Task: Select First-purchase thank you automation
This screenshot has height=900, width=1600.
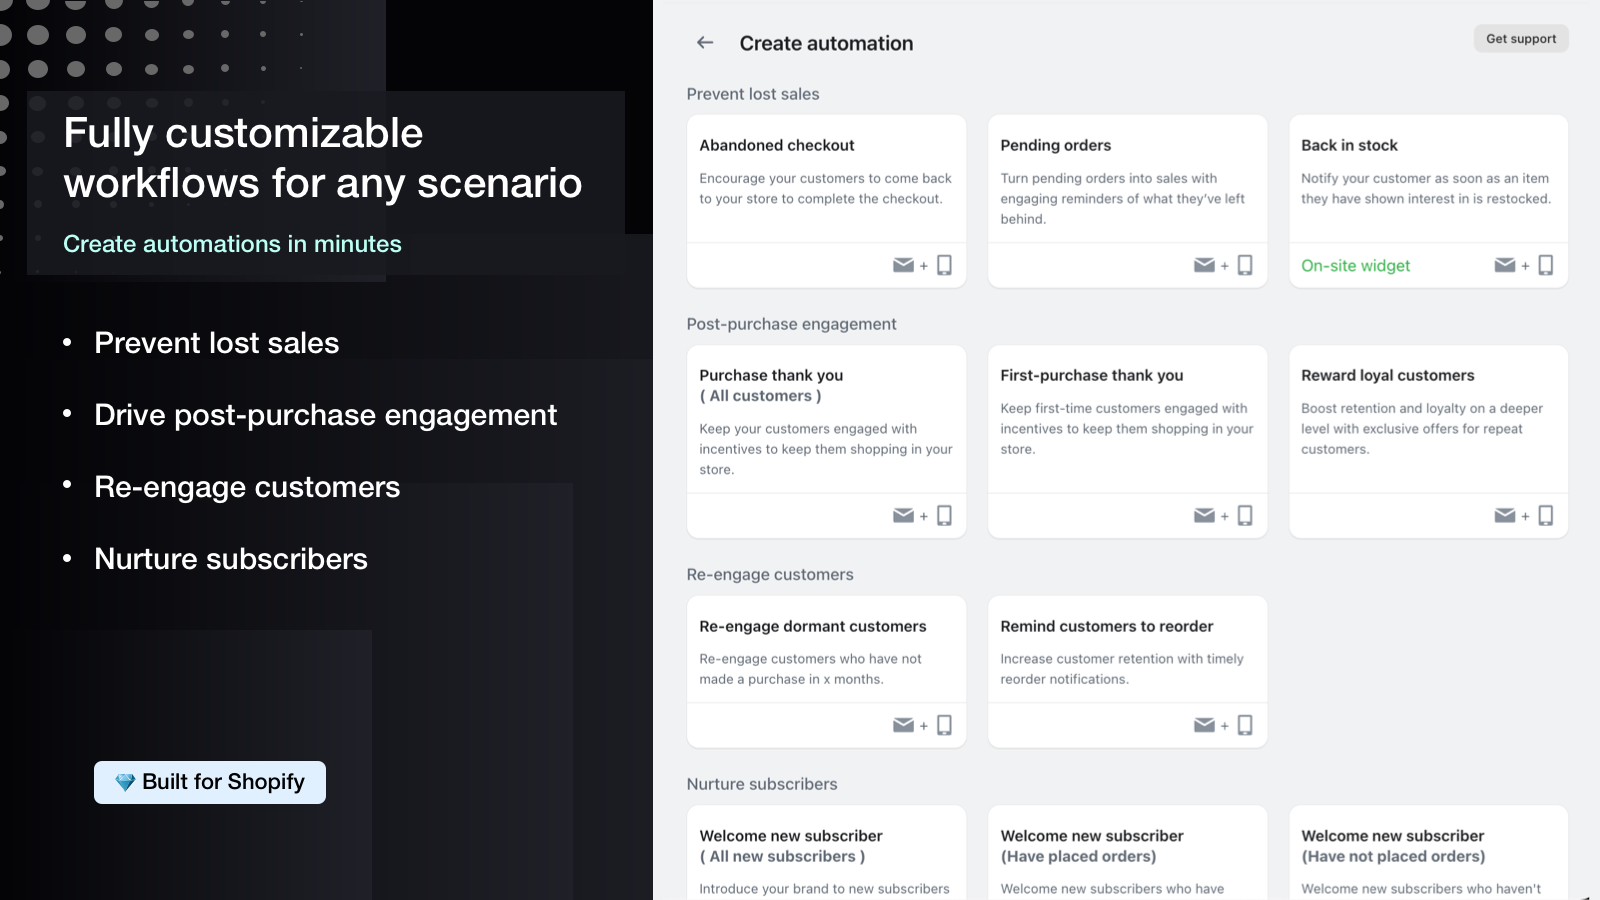Action: tap(1127, 441)
